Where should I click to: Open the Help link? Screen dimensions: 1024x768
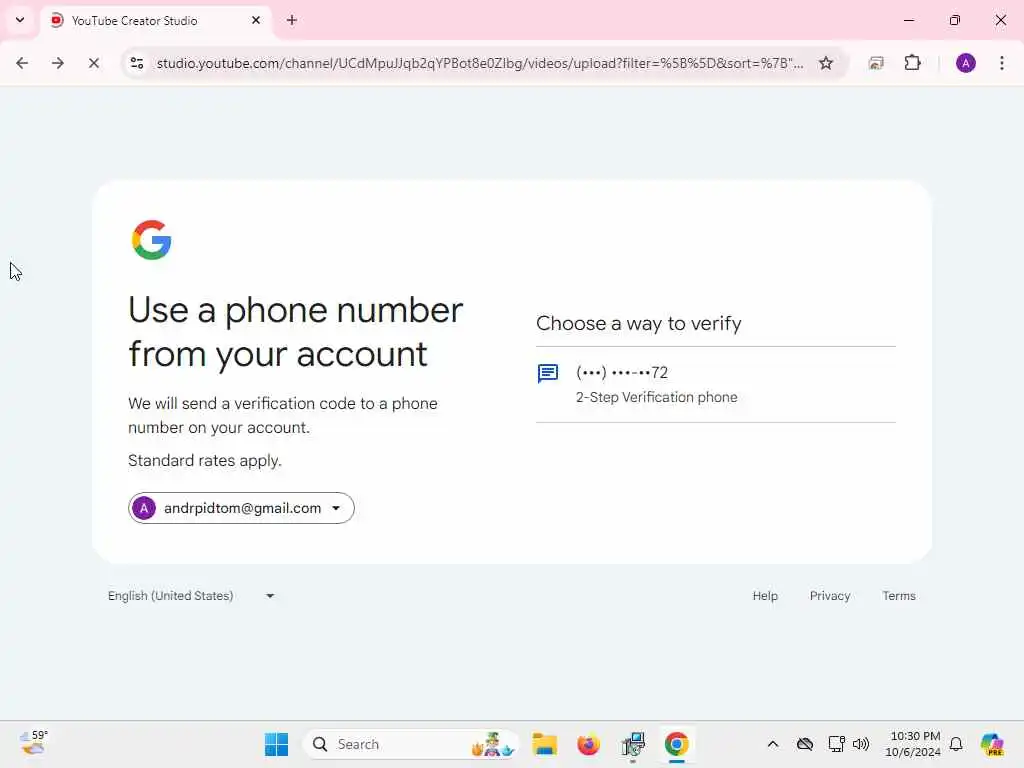tap(765, 596)
